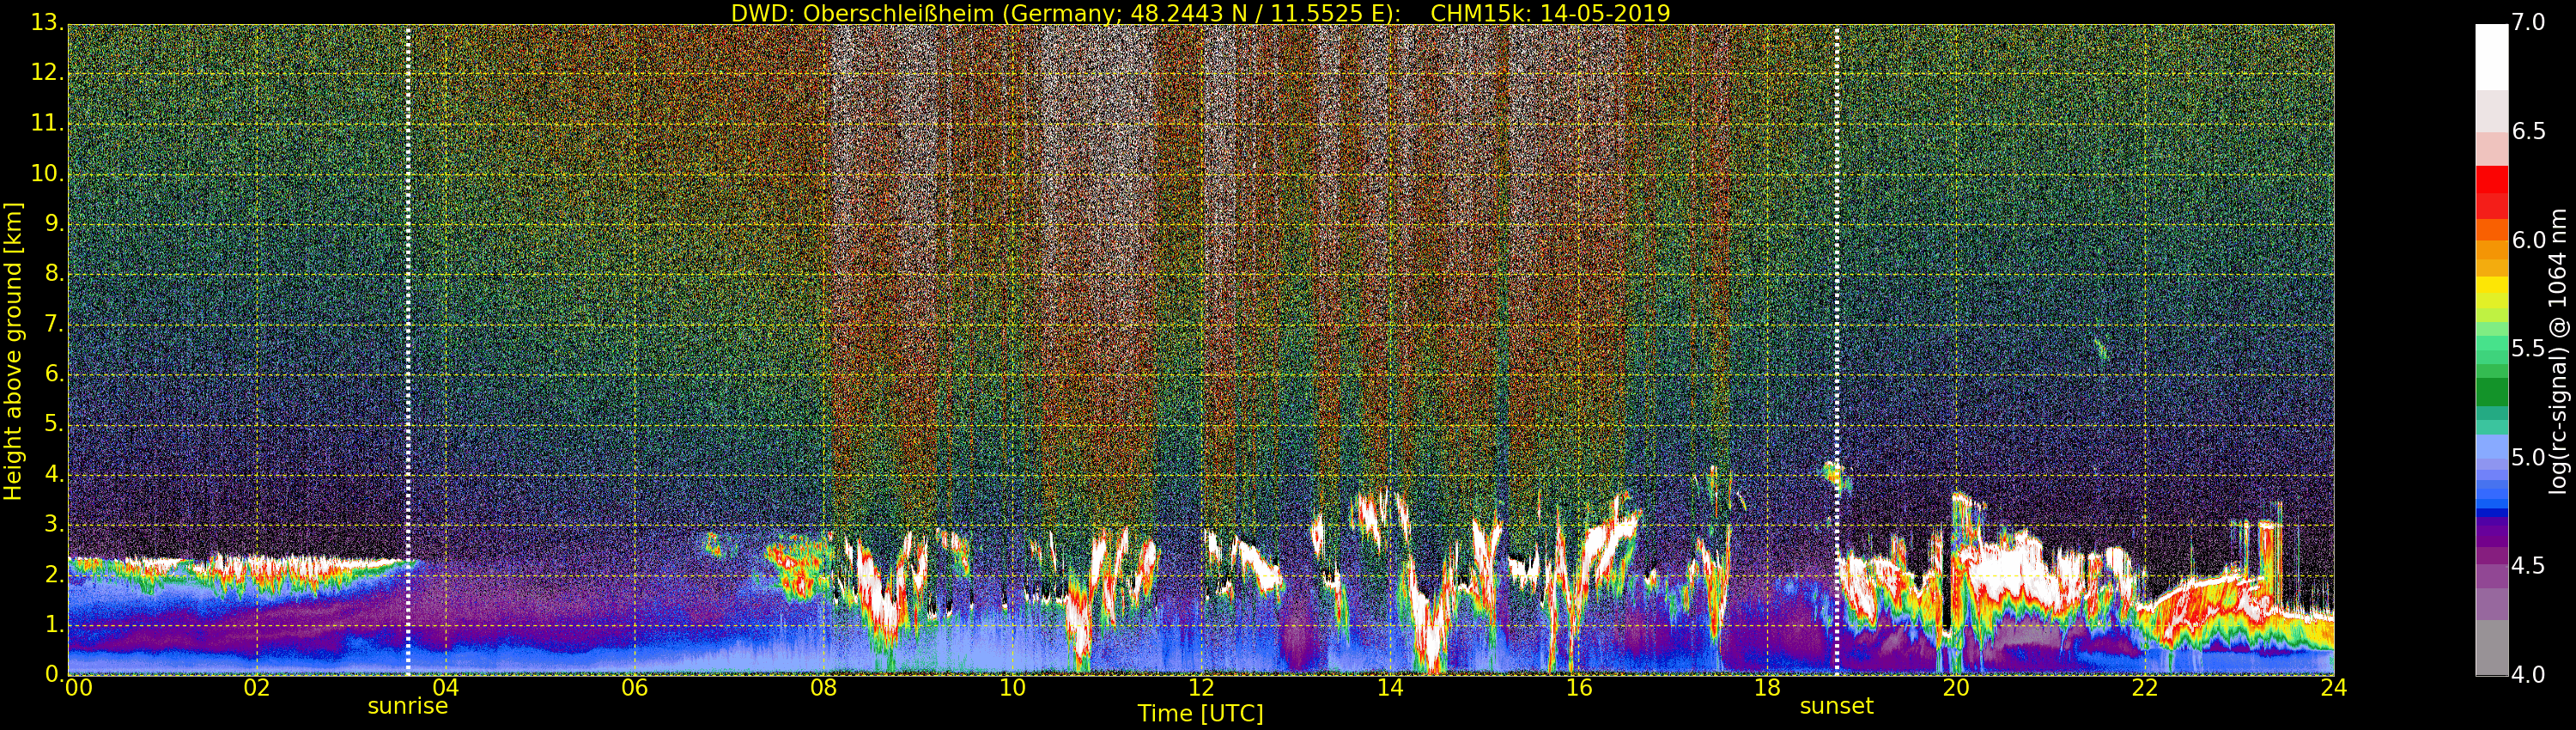Click the 'log(rc-signal) @ 1064 nm' colorbar label

click(2557, 350)
